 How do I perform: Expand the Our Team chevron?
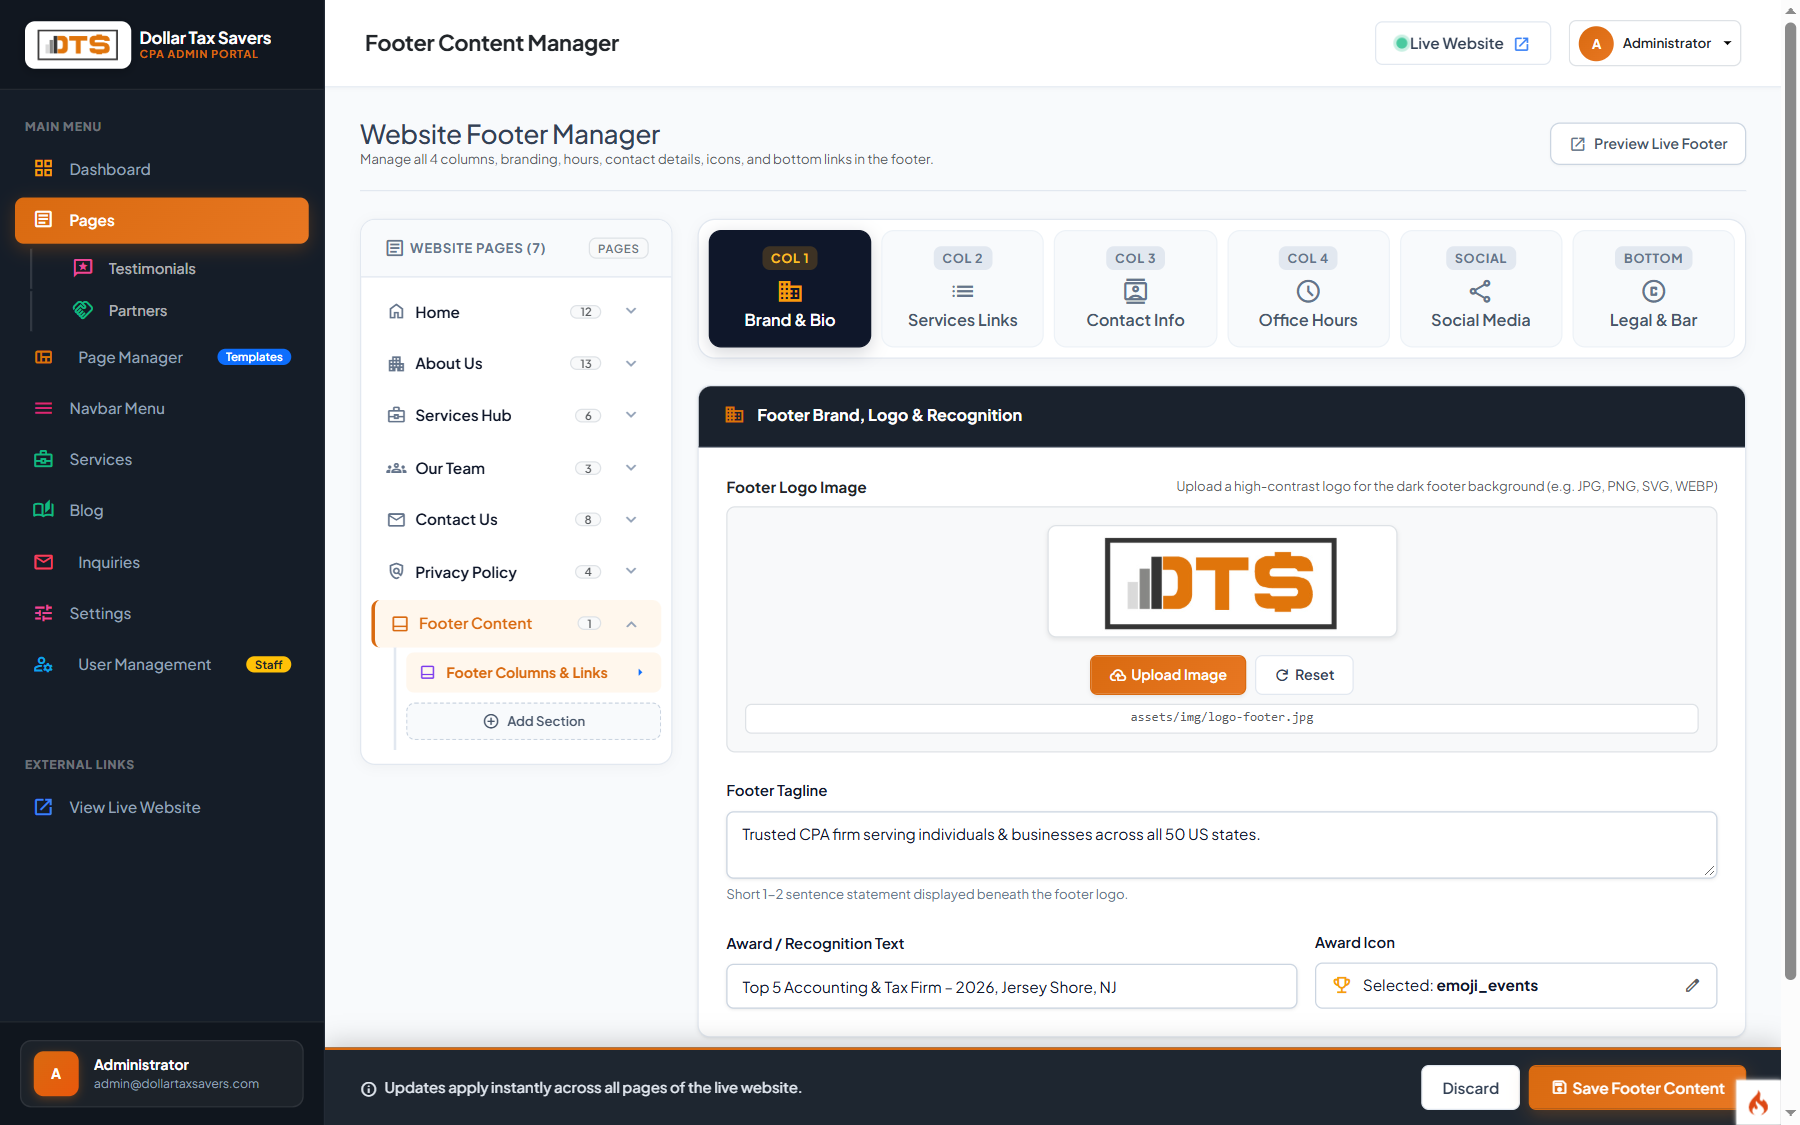tap(631, 467)
